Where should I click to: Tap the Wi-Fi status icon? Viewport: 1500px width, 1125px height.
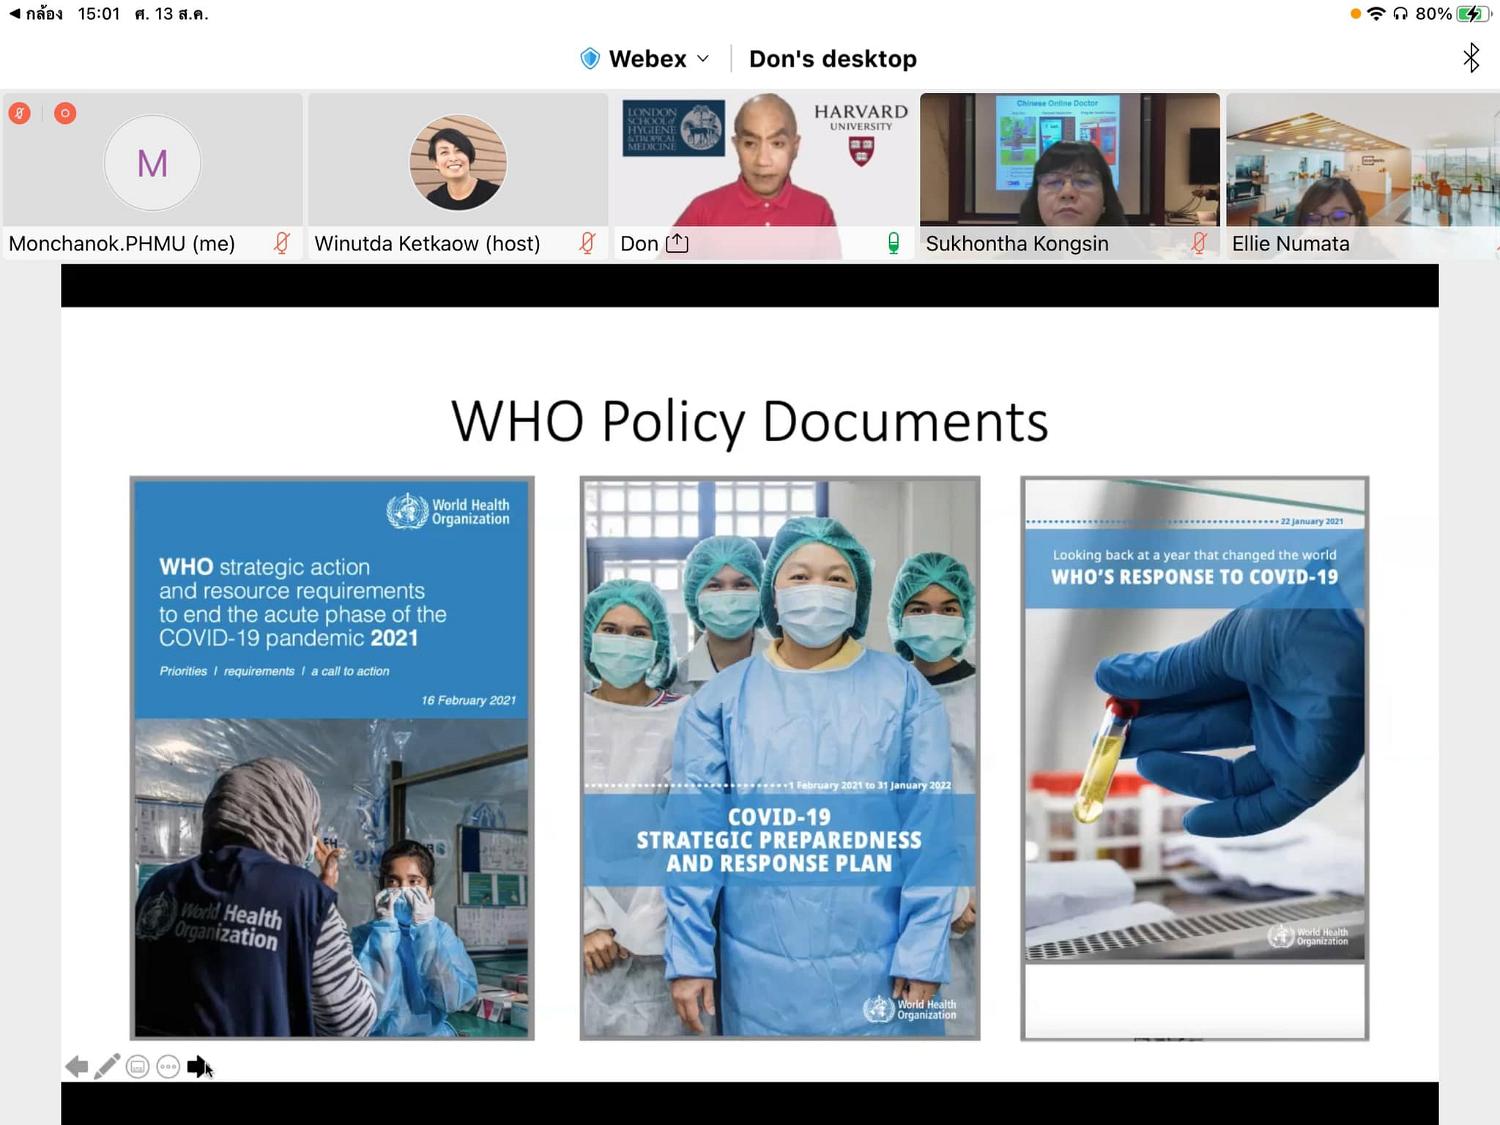pos(1377,14)
